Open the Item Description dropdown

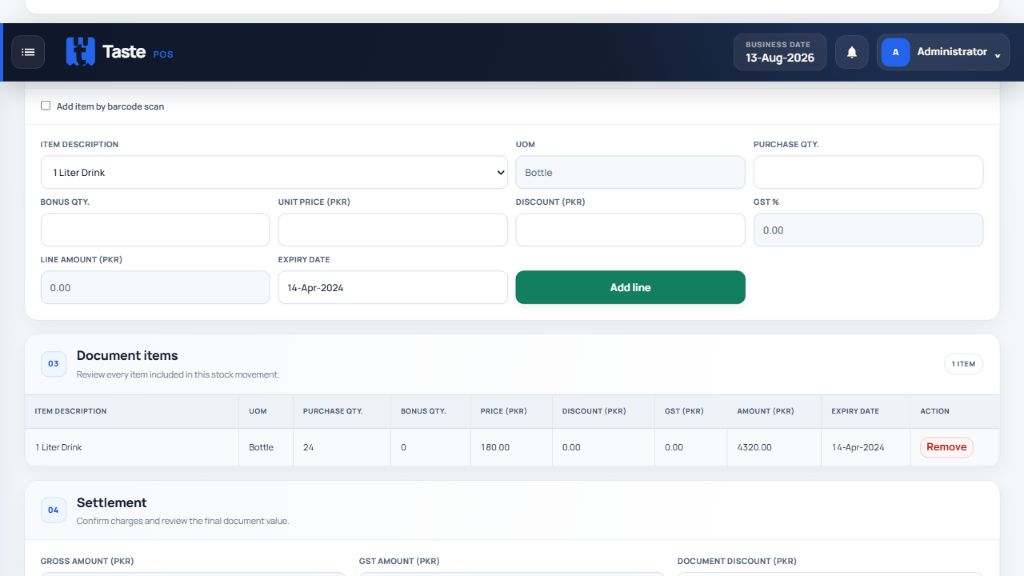(274, 172)
